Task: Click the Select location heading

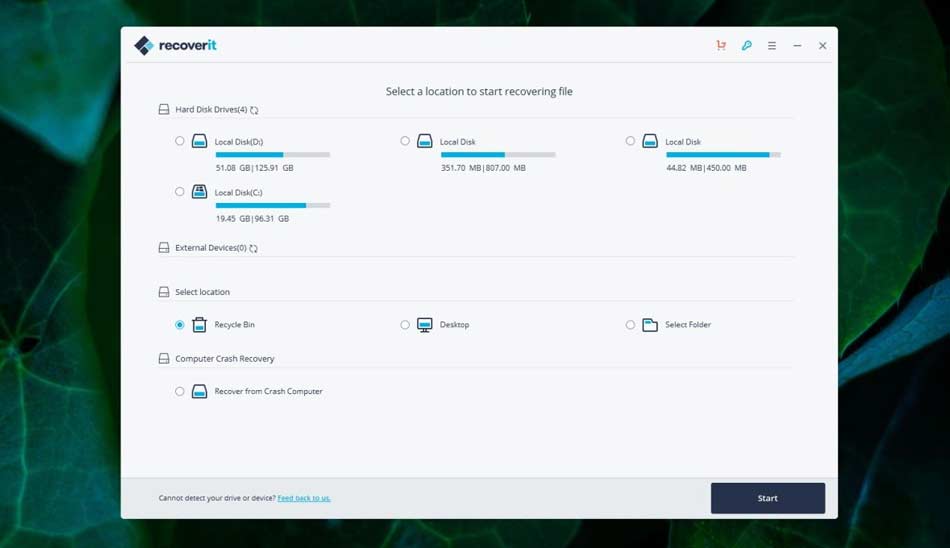Action: (202, 292)
